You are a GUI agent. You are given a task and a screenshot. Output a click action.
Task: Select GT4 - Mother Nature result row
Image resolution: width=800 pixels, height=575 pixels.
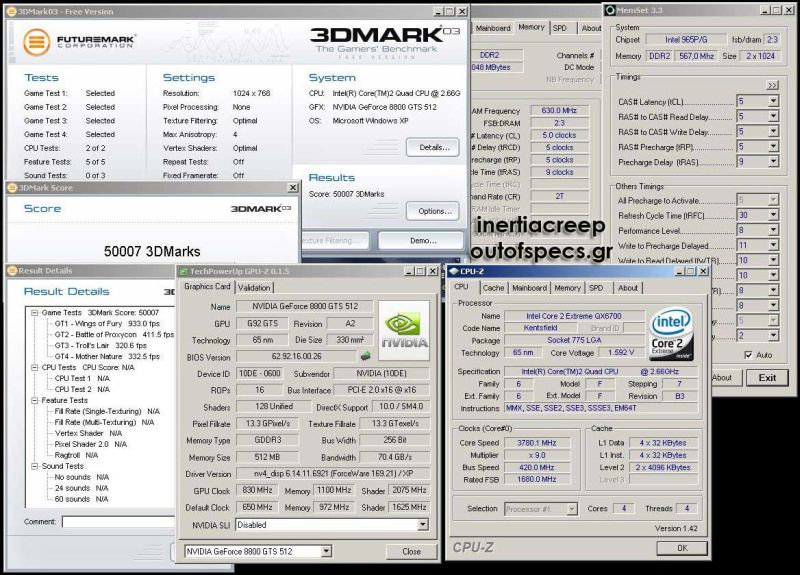coord(107,357)
